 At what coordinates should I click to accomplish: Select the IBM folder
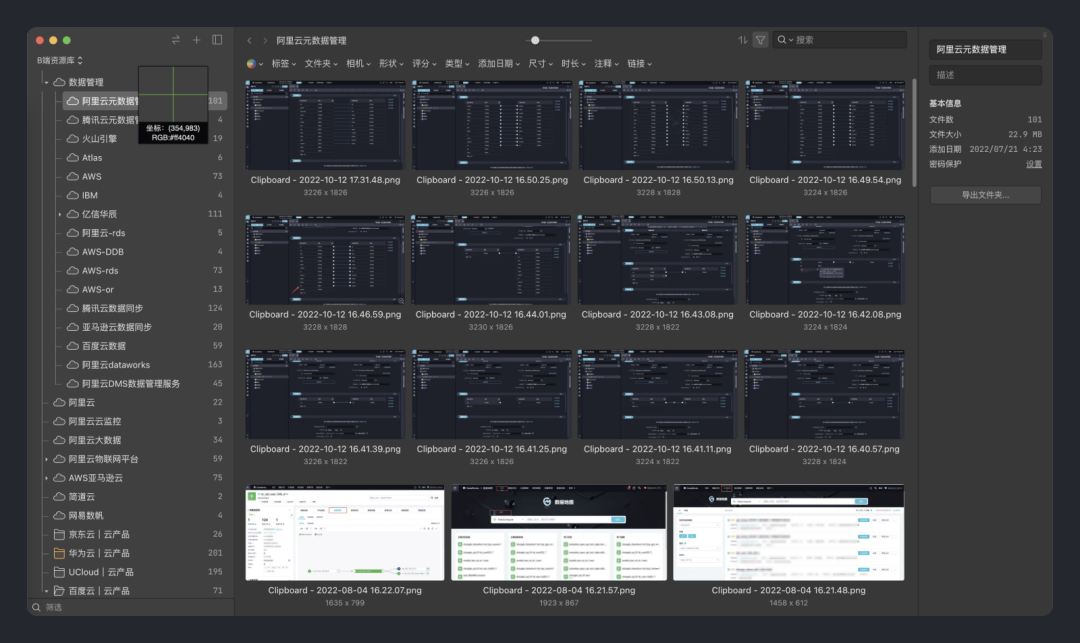143,196
